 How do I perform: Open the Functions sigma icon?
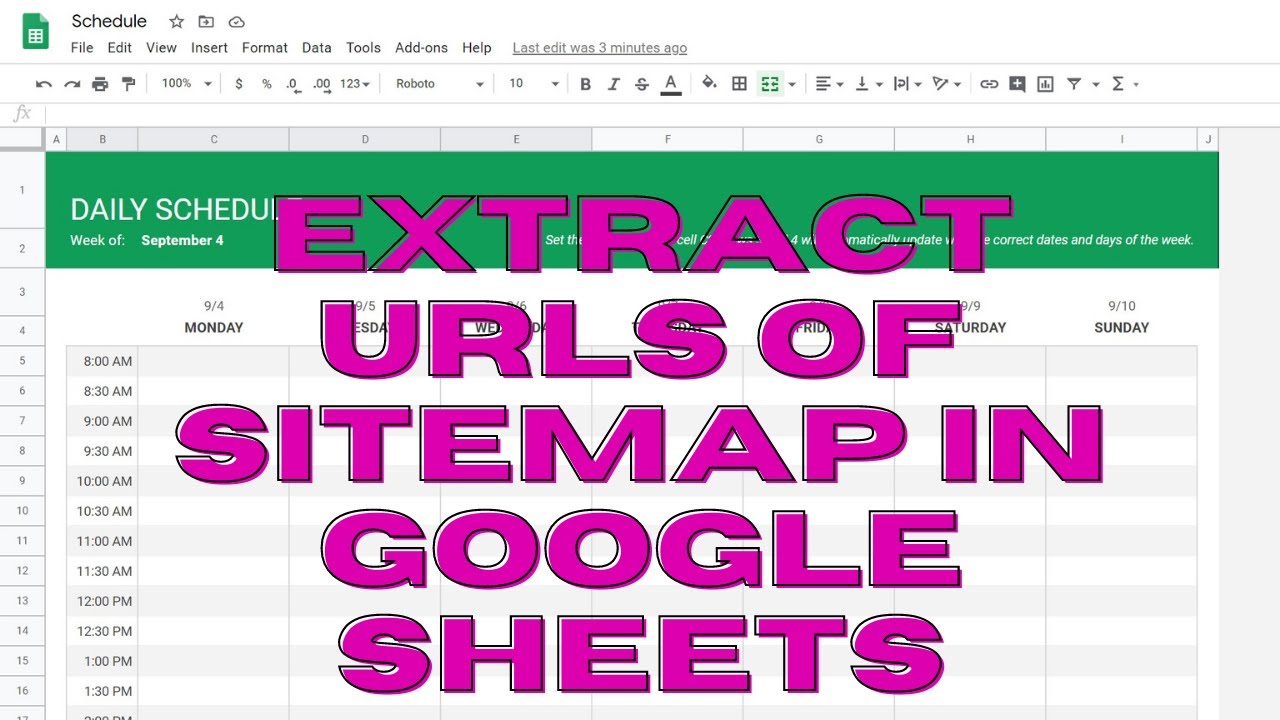point(1118,84)
